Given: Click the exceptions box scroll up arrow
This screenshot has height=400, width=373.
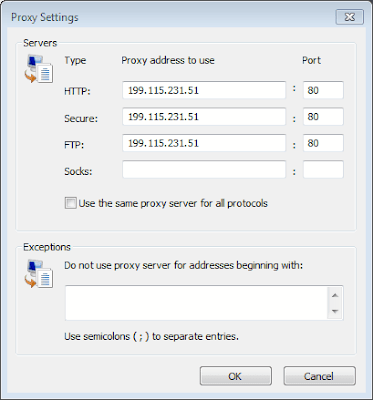Looking at the screenshot, I should pyautogui.click(x=335, y=295).
